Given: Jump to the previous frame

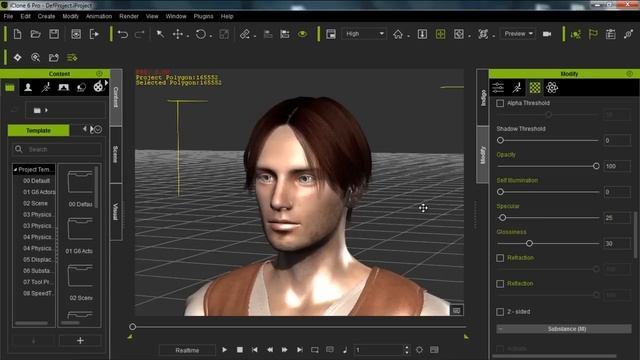Looking at the screenshot, I should pyautogui.click(x=270, y=350).
